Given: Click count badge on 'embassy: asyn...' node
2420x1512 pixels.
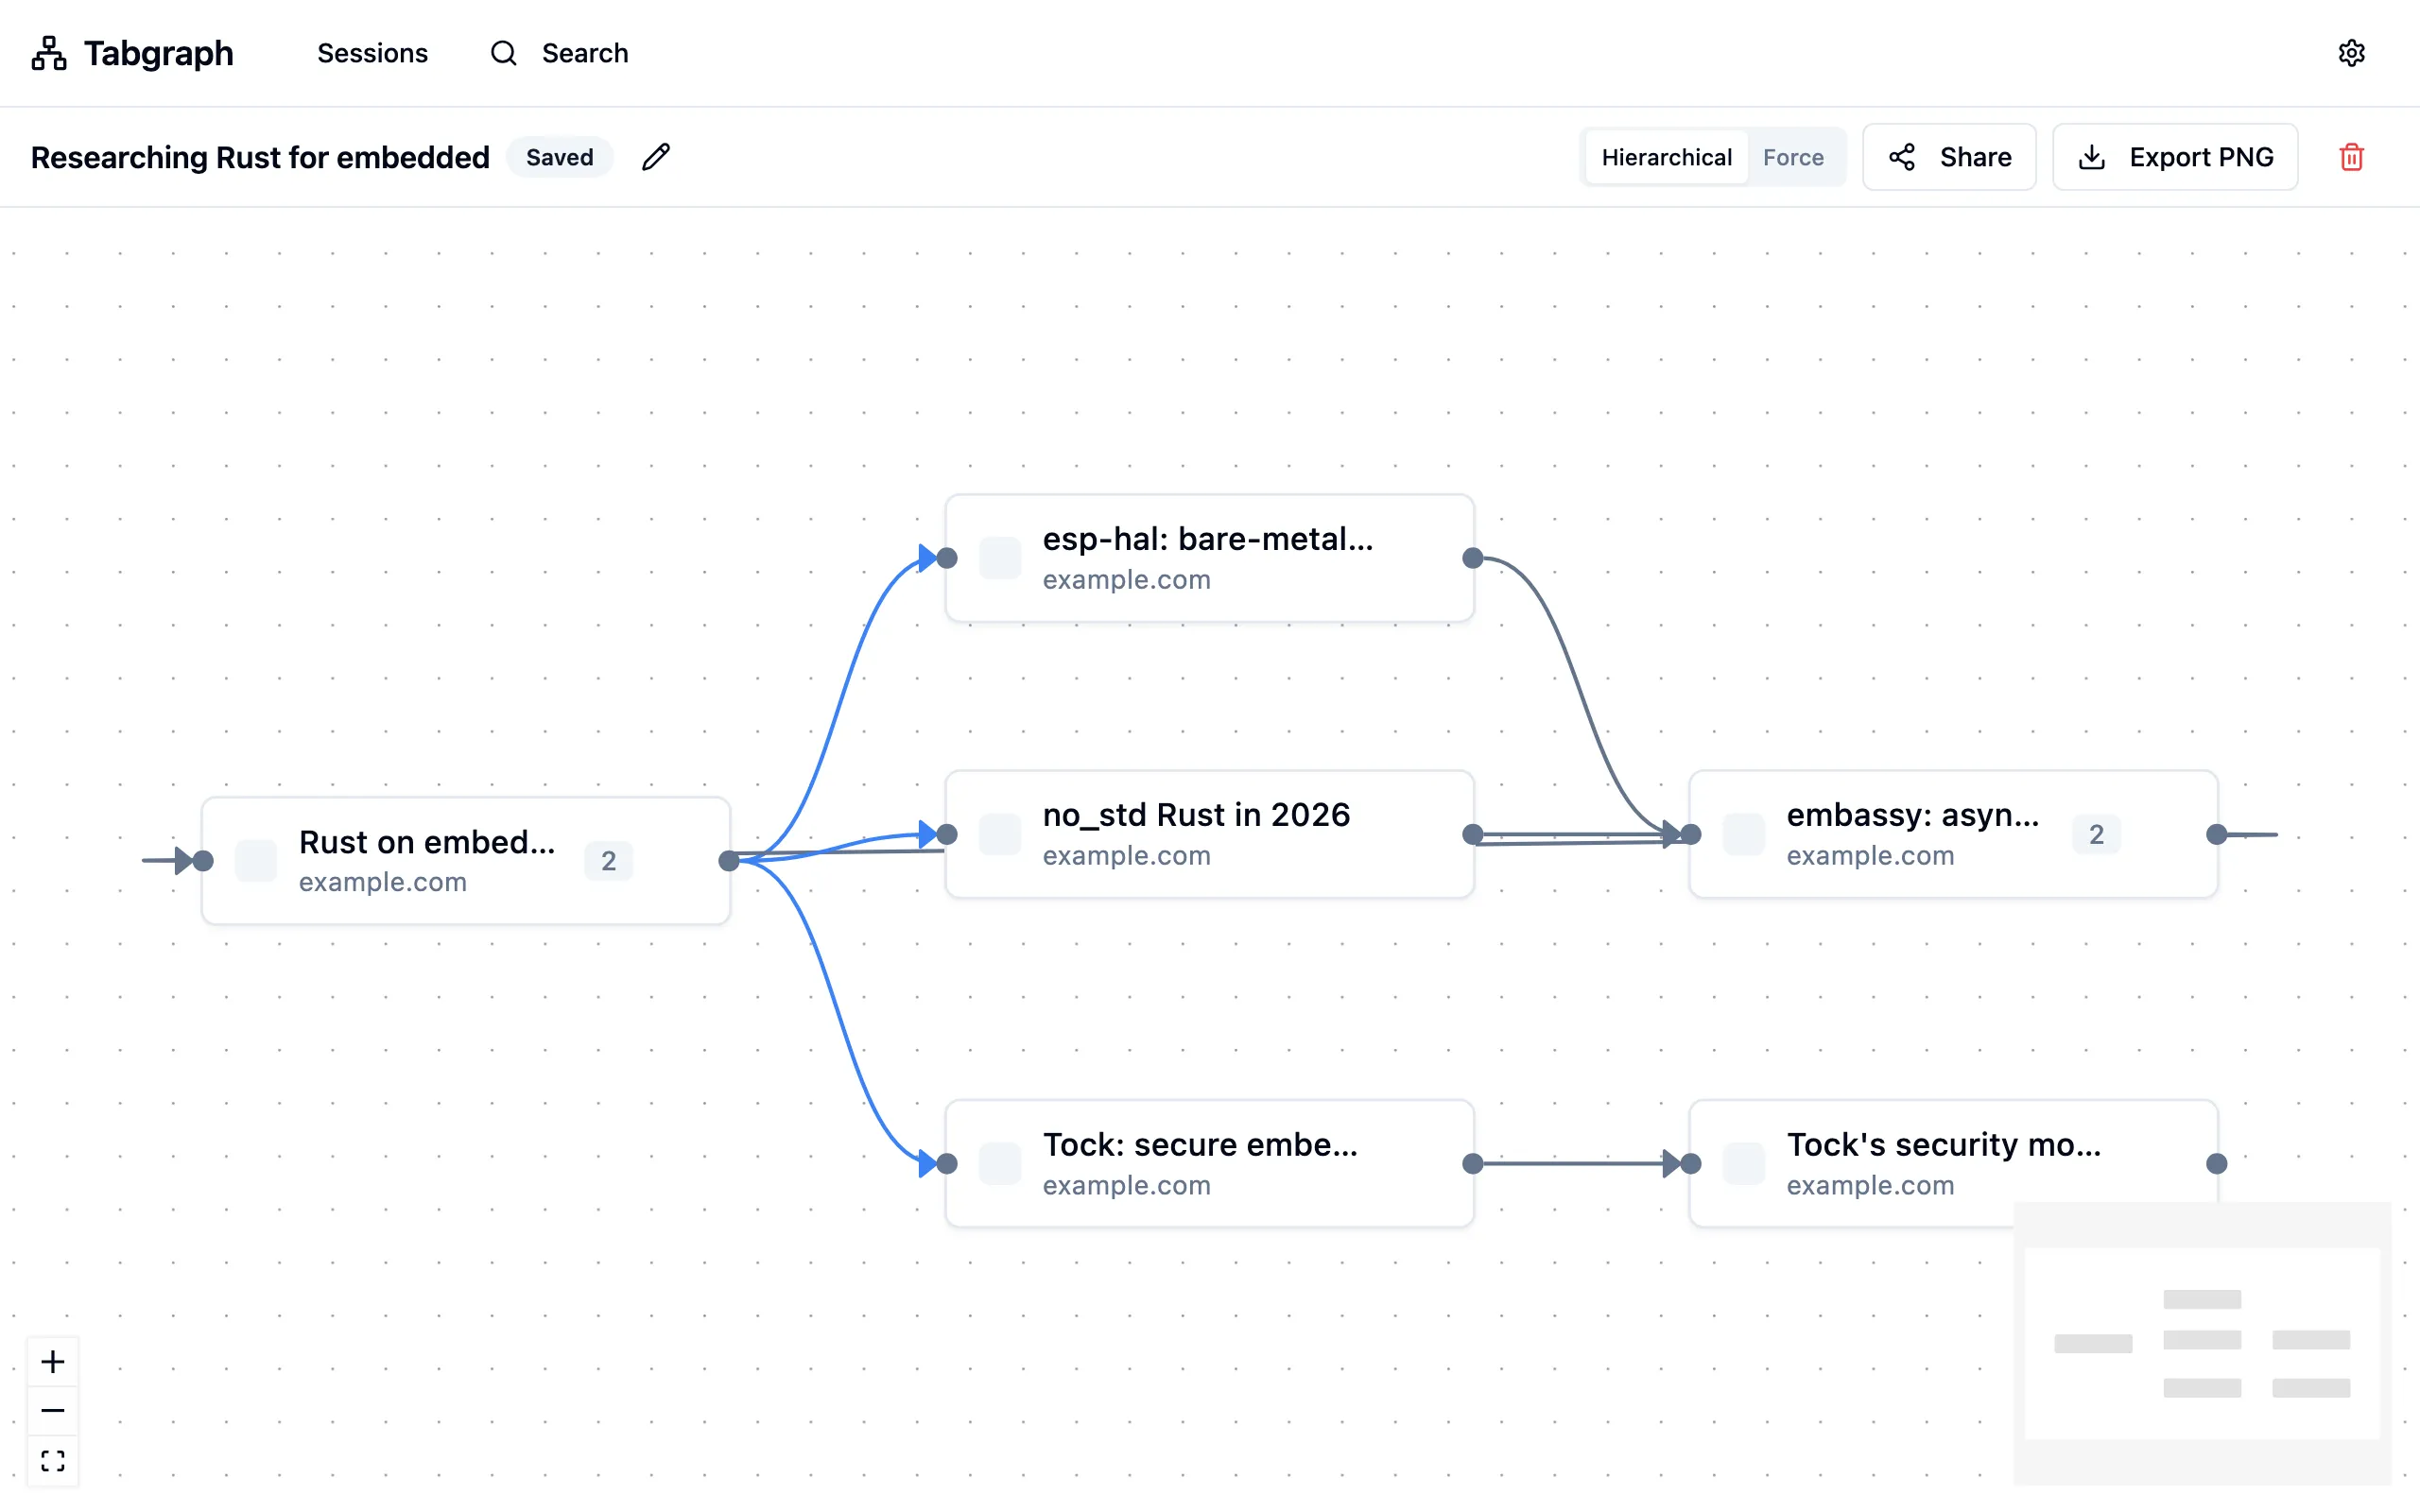Looking at the screenshot, I should 2096,834.
